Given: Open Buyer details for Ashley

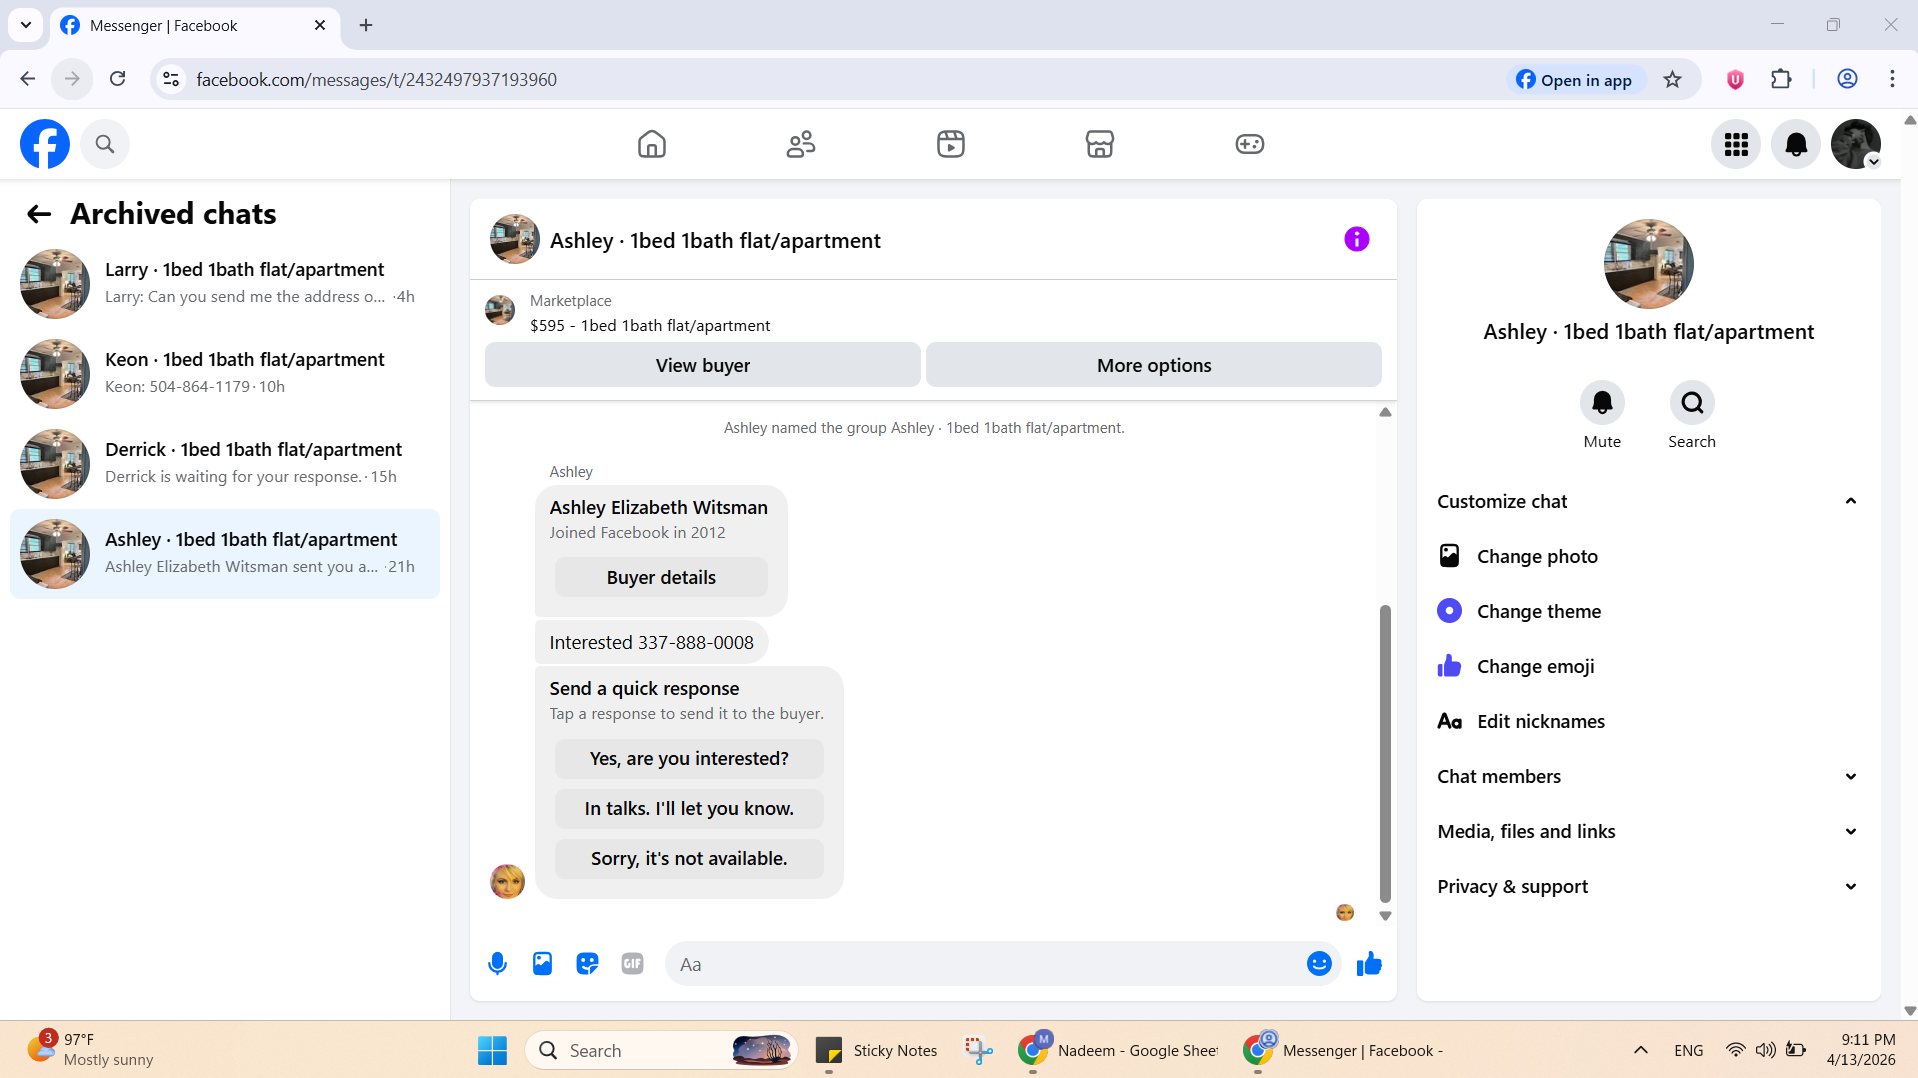Looking at the screenshot, I should (661, 577).
